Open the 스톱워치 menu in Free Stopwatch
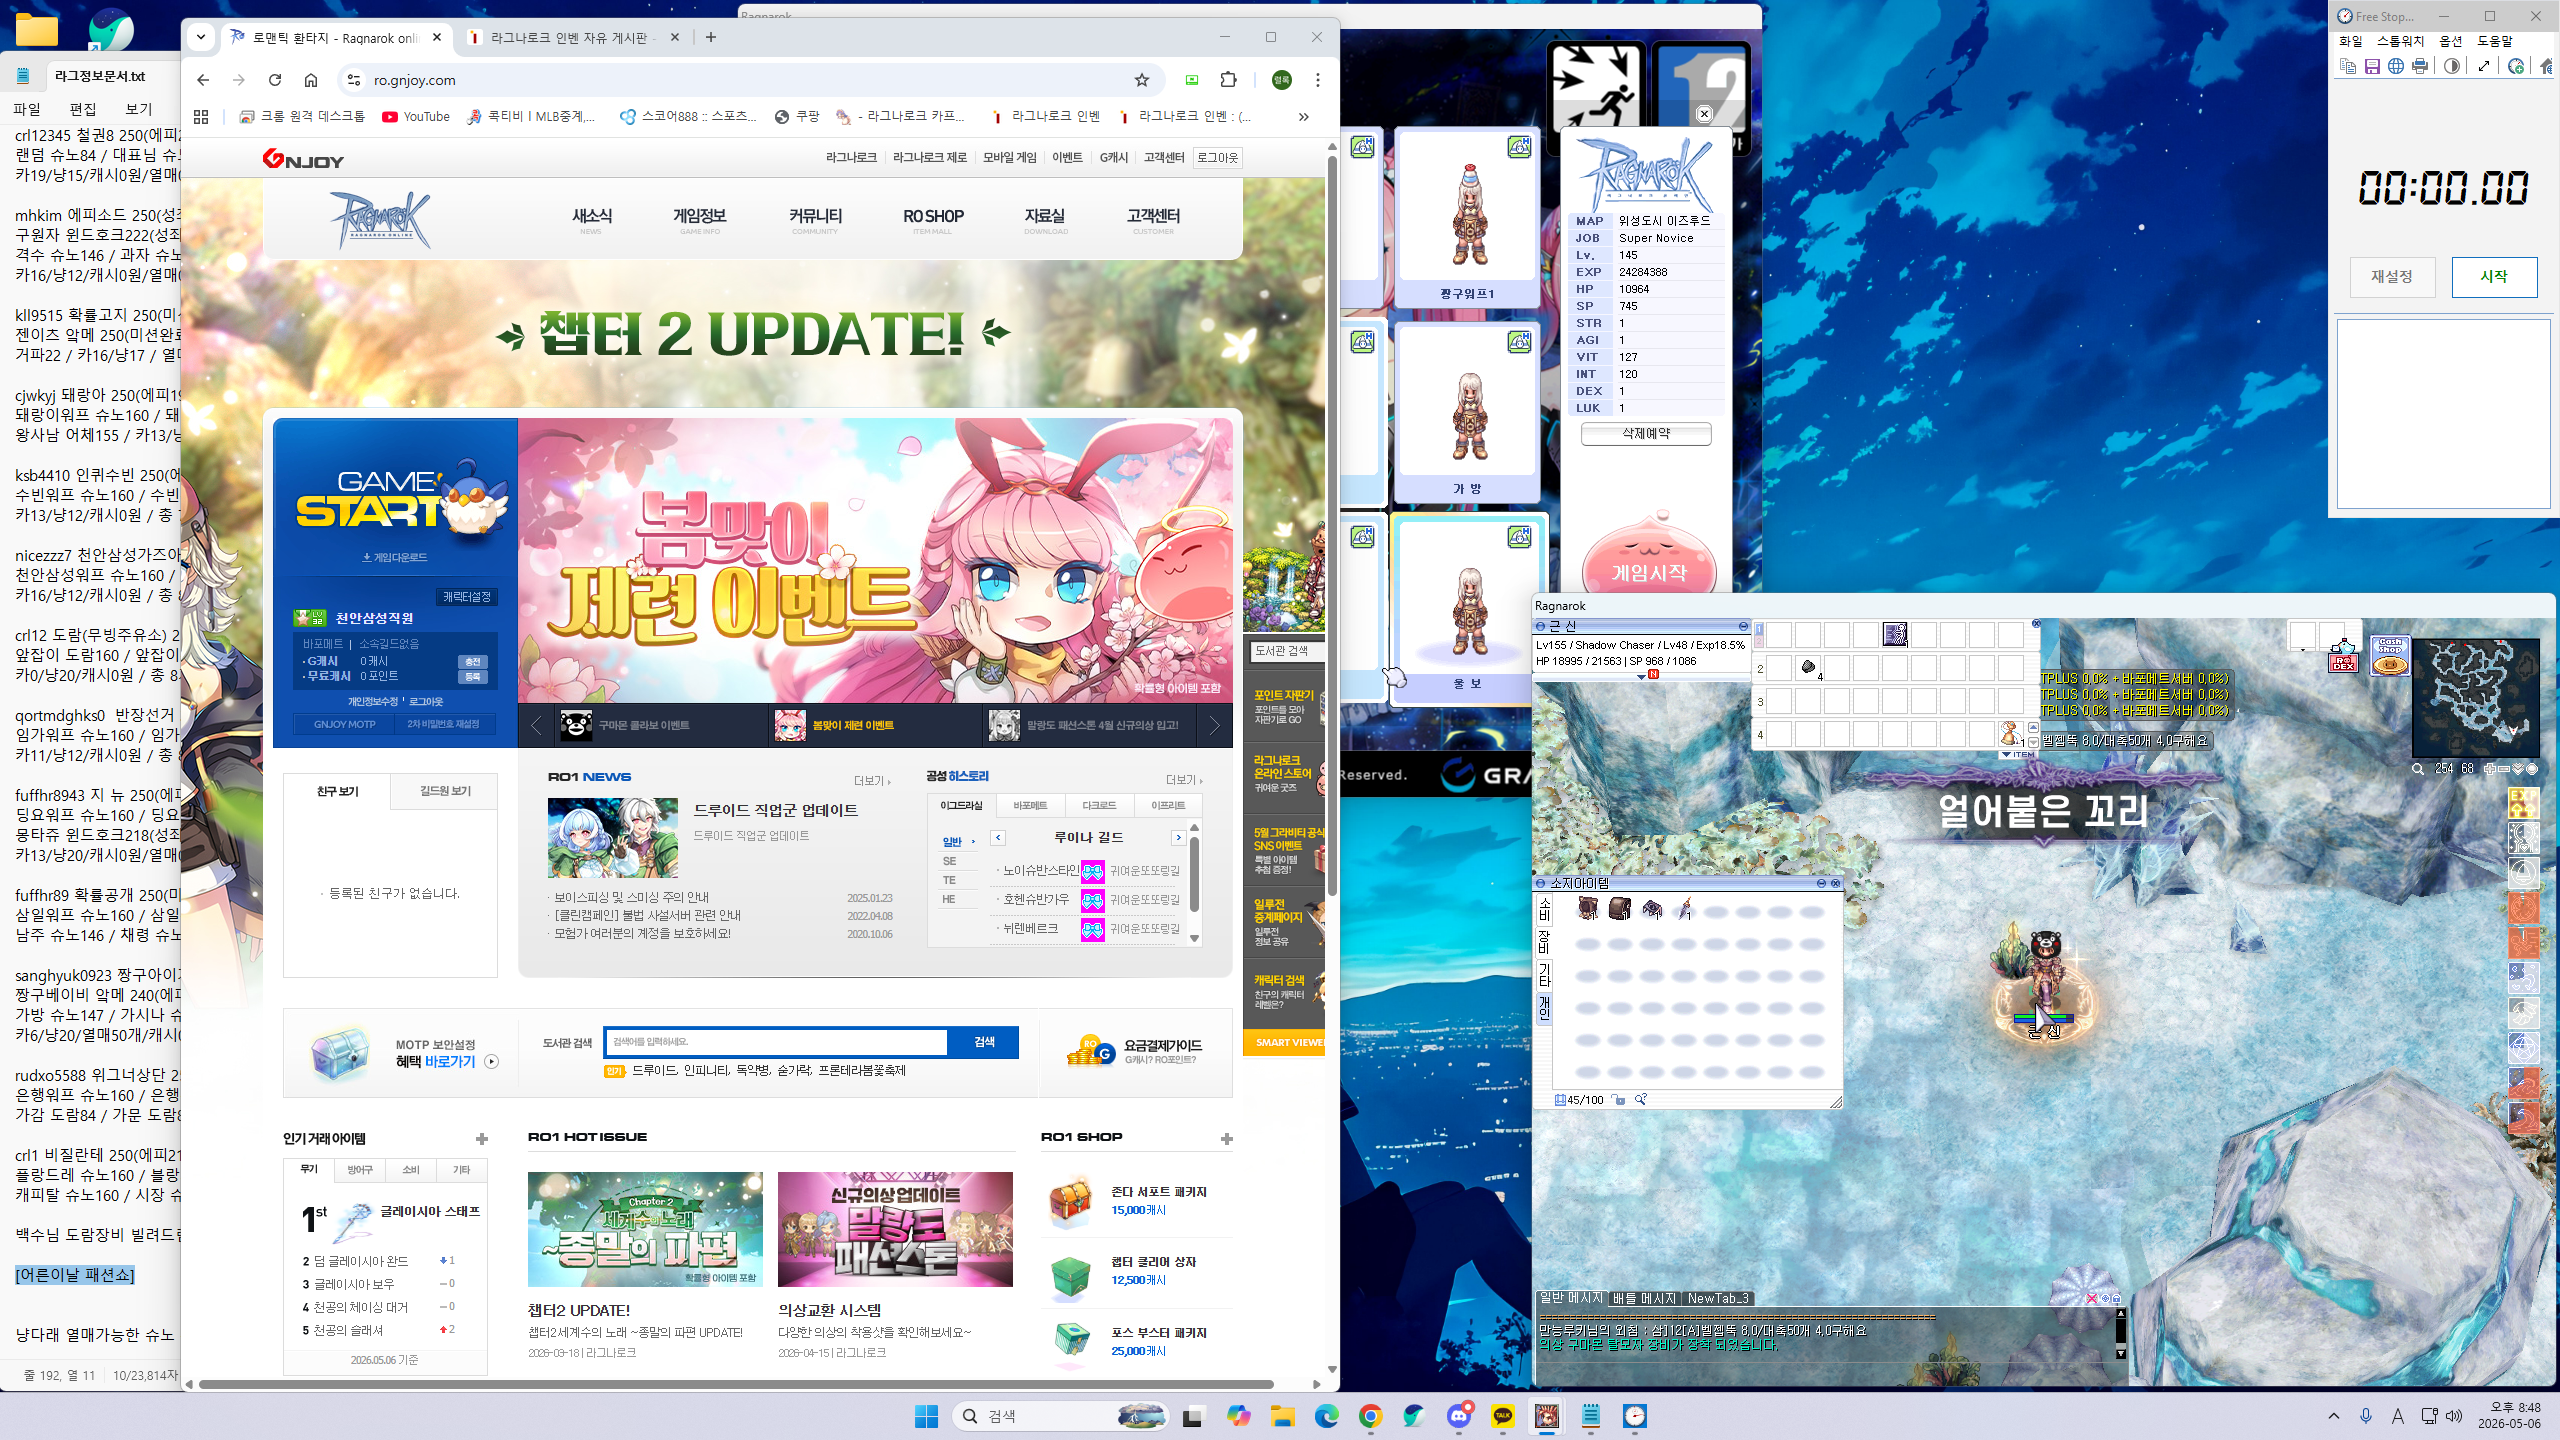Image resolution: width=2560 pixels, height=1440 pixels. [x=2401, y=41]
